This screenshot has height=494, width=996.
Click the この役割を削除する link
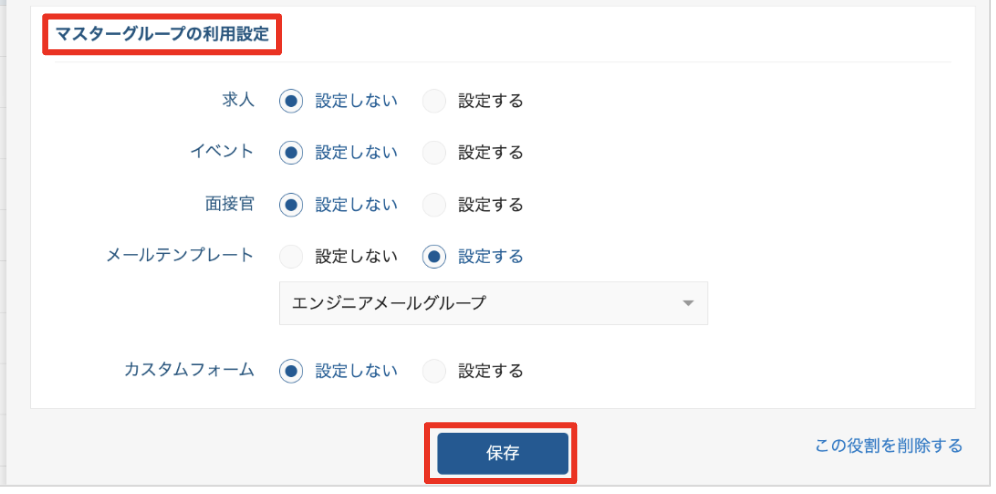tap(888, 446)
